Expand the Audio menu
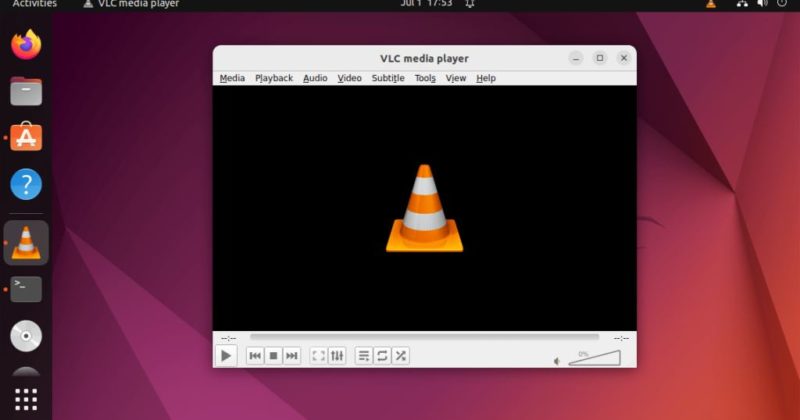This screenshot has width=800, height=420. 315,78
